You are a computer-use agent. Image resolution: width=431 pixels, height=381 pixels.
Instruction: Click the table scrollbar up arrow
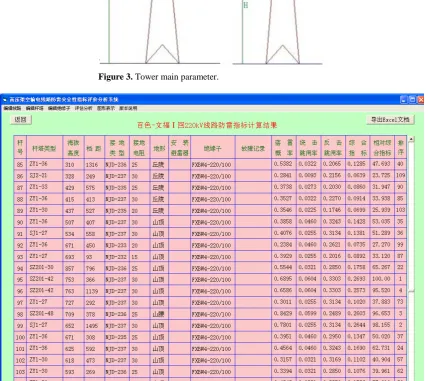point(411,139)
